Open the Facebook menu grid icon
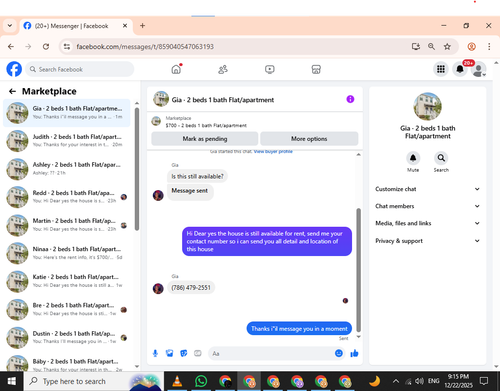Viewport: 500px width, 391px height. (441, 69)
